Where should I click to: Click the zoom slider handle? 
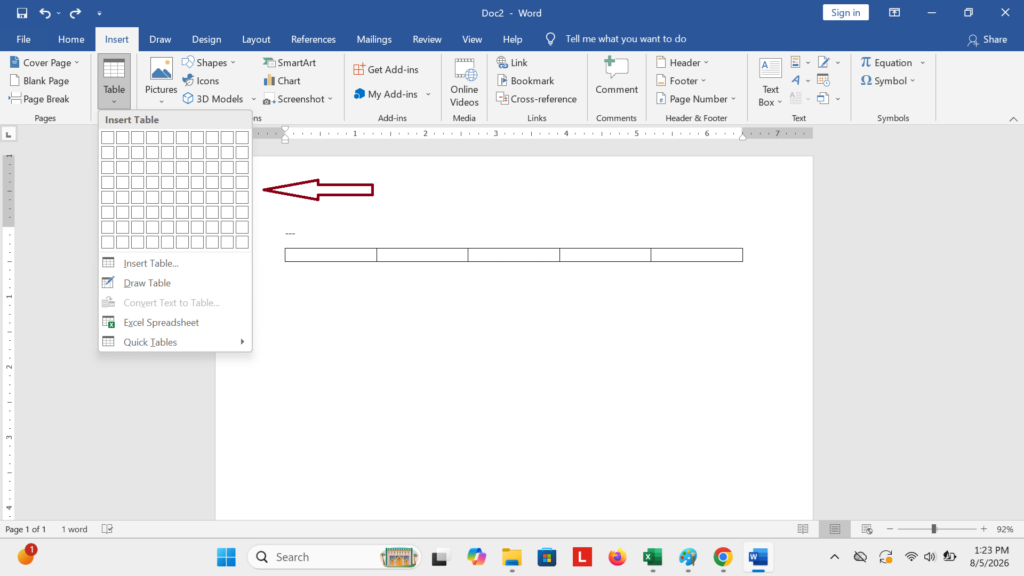click(x=934, y=529)
